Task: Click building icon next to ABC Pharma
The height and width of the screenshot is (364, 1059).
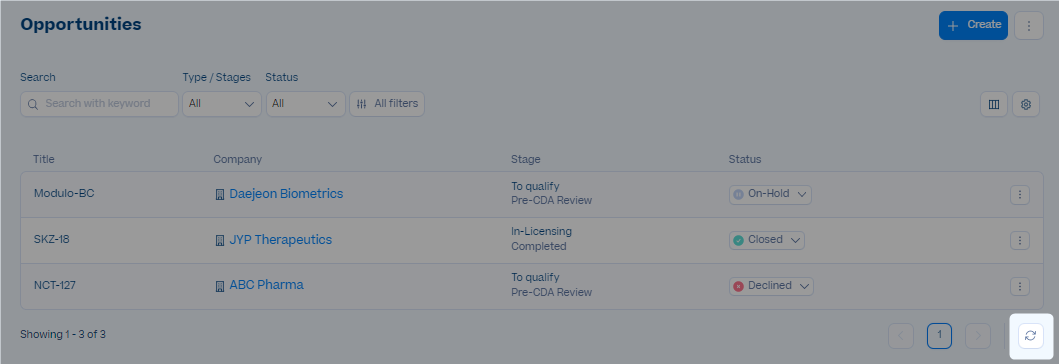Action: tap(219, 286)
